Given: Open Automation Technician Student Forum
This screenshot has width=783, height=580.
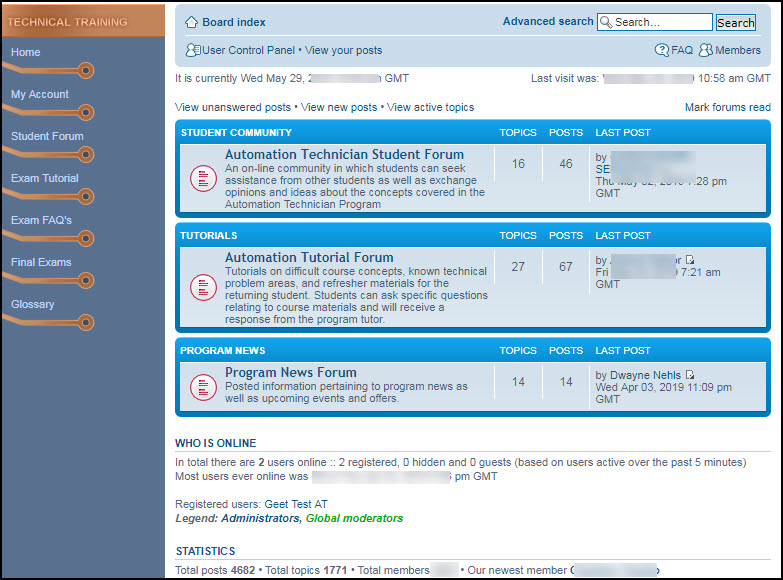Looking at the screenshot, I should click(x=344, y=154).
